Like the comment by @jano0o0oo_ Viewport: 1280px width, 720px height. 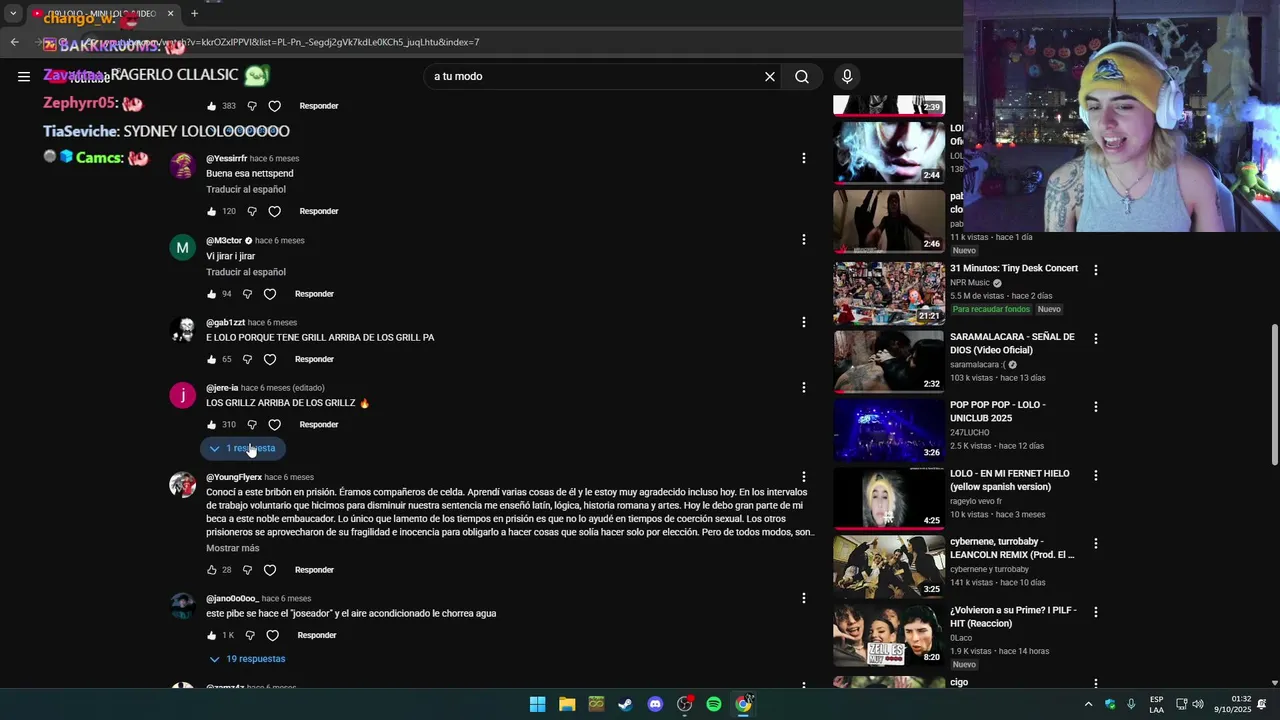click(211, 635)
